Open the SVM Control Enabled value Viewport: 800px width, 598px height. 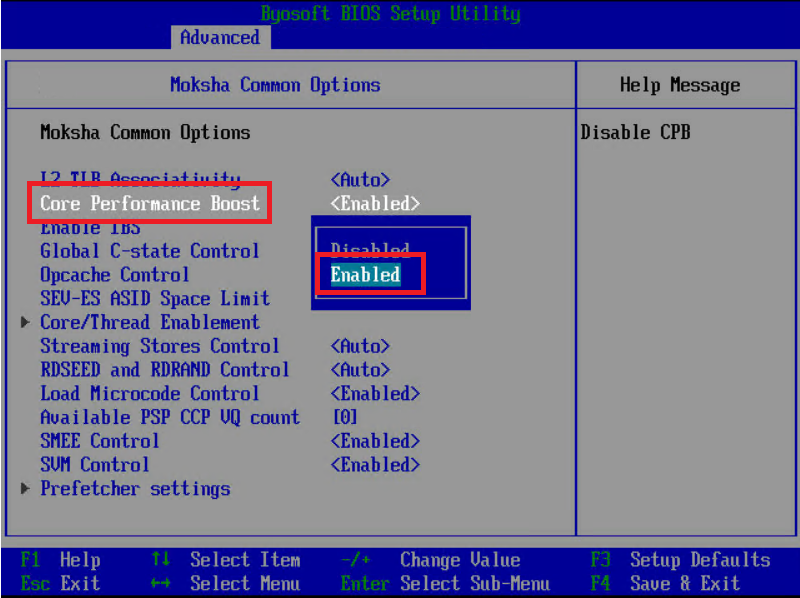[375, 465]
